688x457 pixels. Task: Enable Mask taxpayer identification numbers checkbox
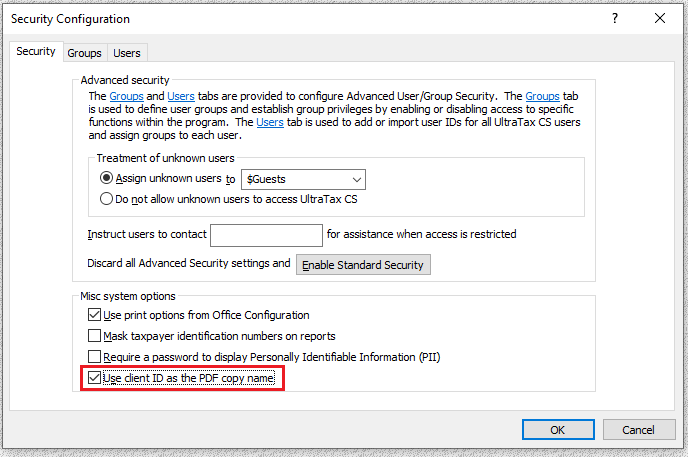(x=95, y=336)
